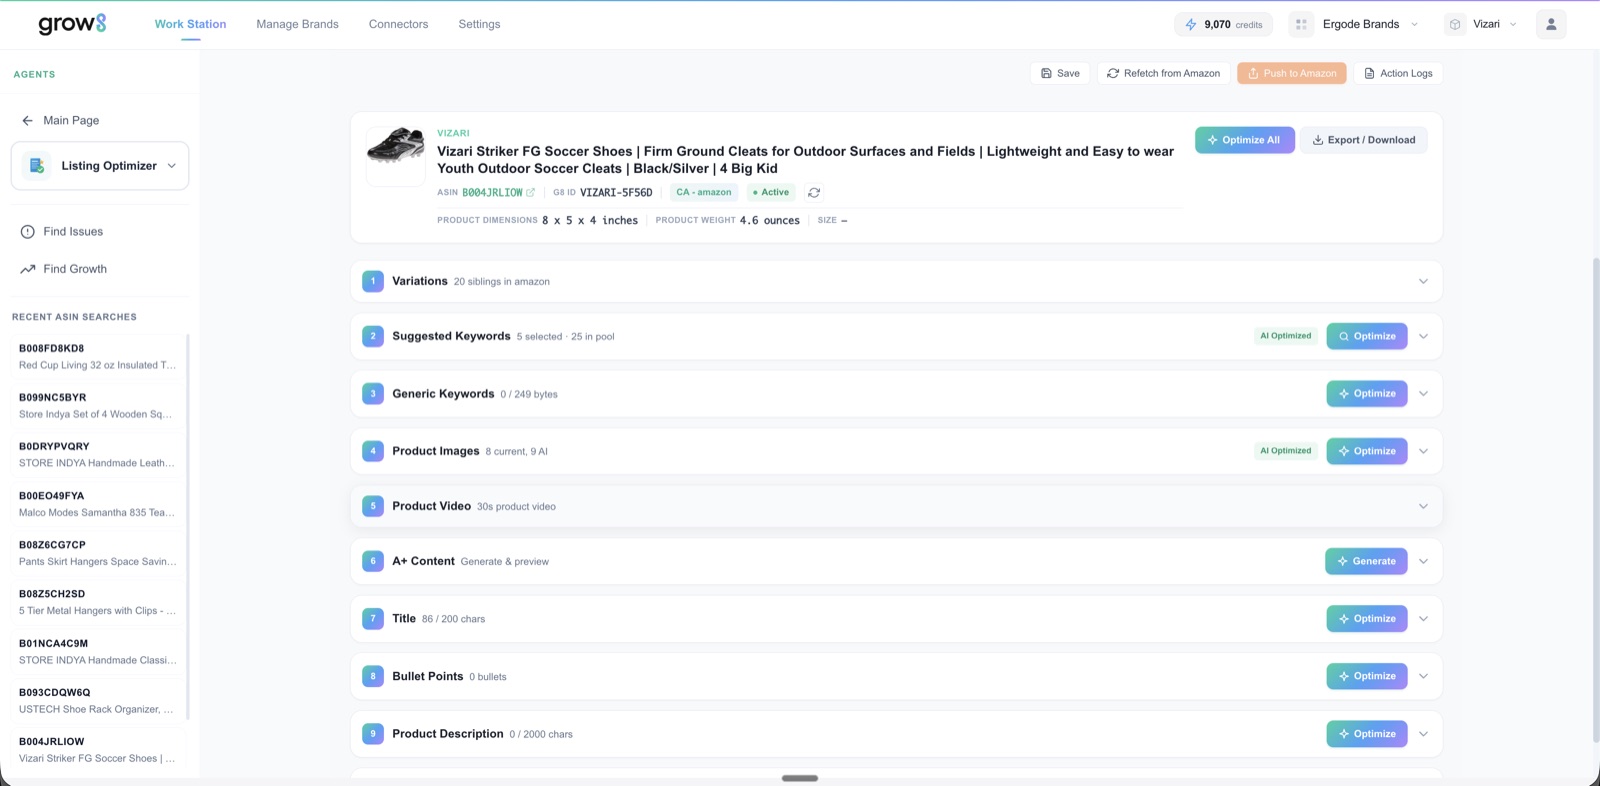Screen dimensions: 1600x786
Task: Click the credits lightning bolt icon
Action: click(x=1190, y=25)
